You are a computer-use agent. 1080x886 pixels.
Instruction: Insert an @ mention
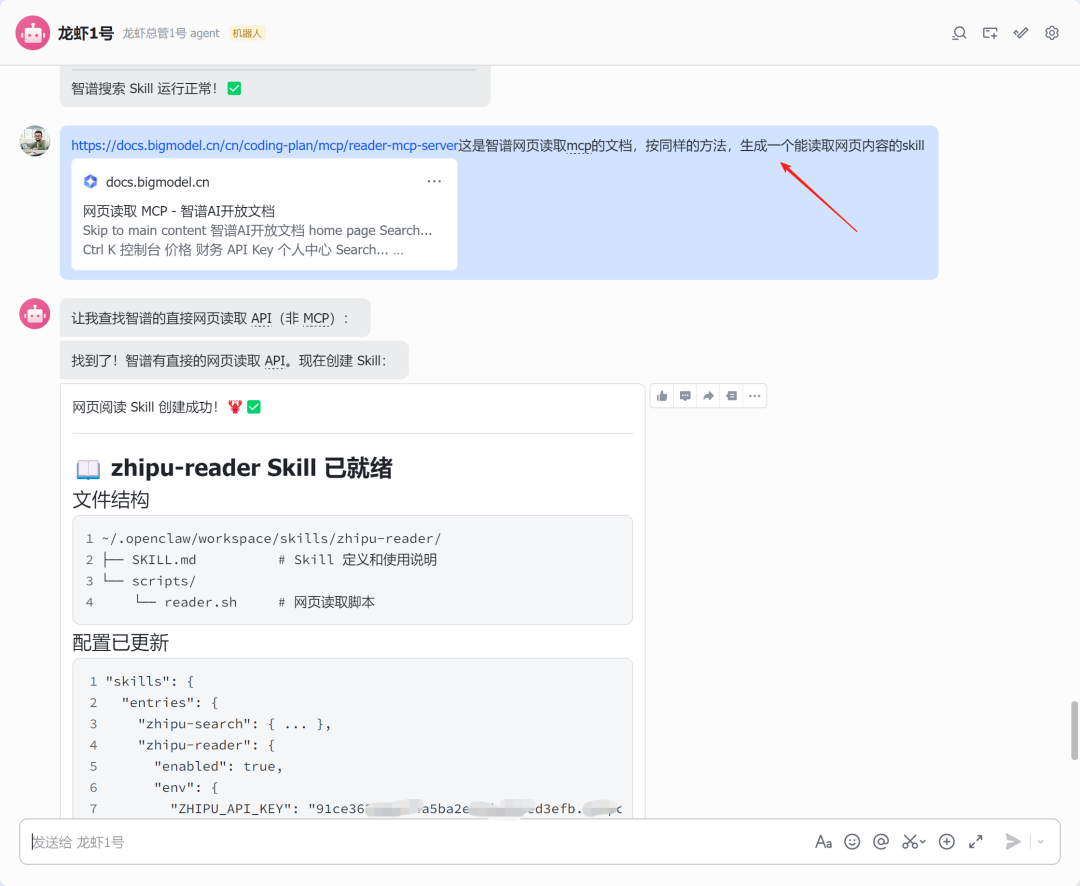tap(881, 842)
